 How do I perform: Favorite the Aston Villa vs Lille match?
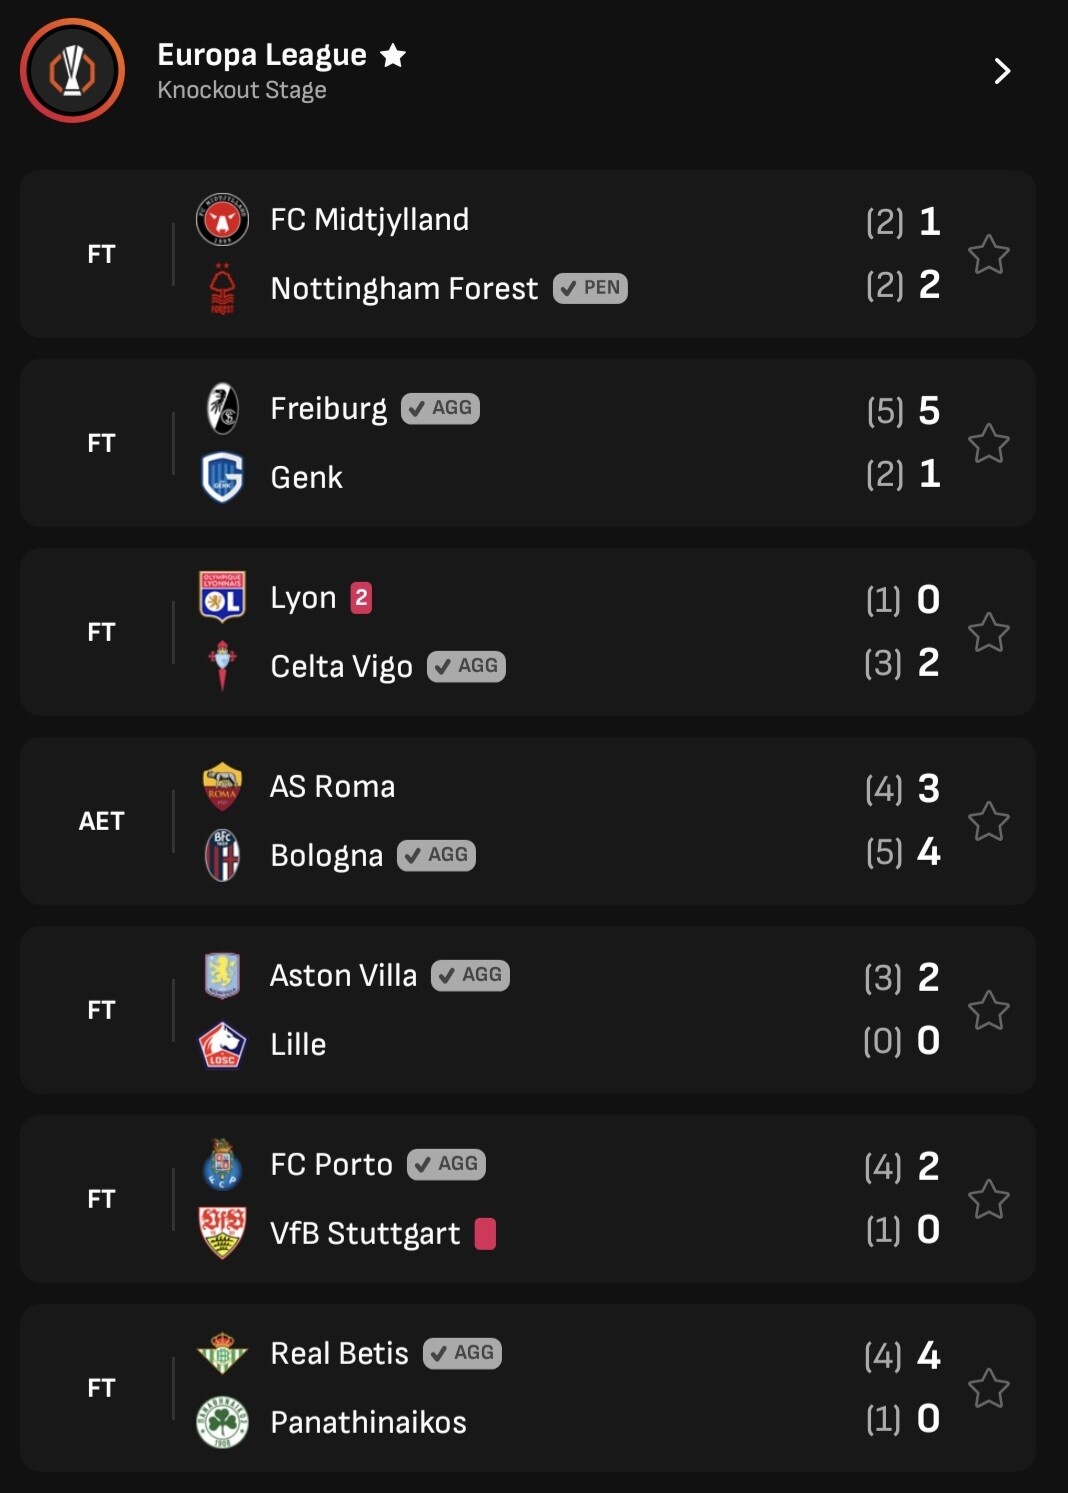point(989,1010)
